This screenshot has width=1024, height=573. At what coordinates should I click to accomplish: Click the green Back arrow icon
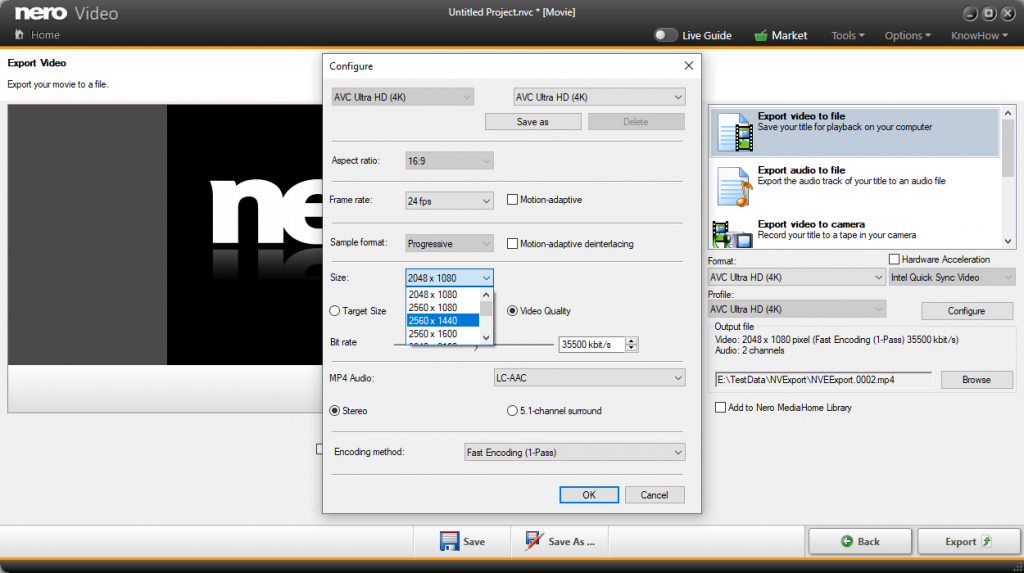(x=847, y=541)
